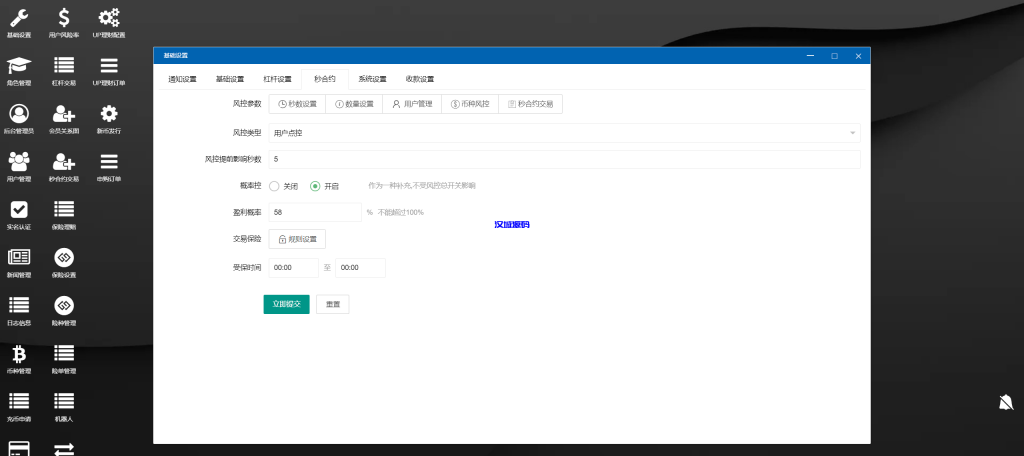Switch to the 秒合约 tab
This screenshot has width=1024, height=456.
325,79
